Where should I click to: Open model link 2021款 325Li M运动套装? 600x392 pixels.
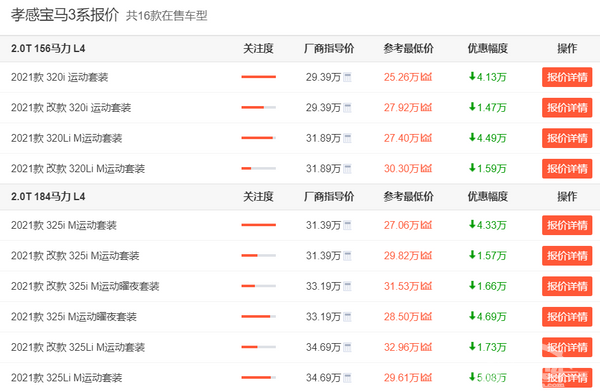(66, 378)
